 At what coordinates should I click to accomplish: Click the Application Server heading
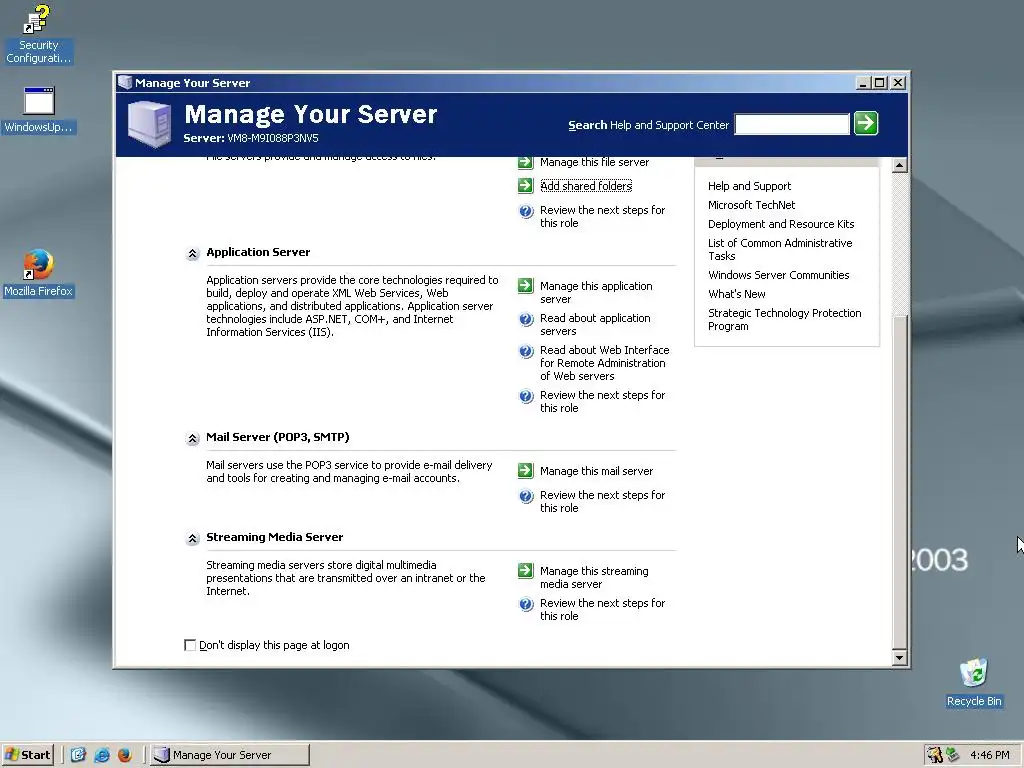point(258,252)
